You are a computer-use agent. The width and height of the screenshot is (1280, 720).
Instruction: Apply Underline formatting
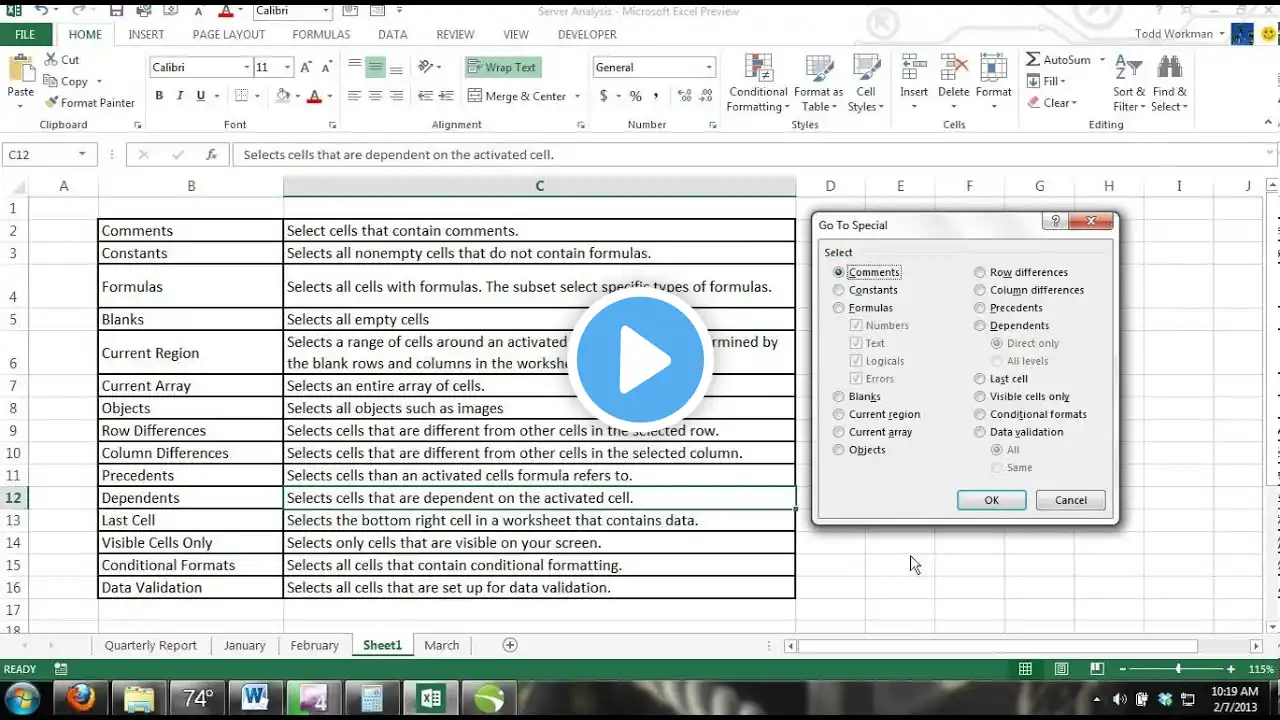point(201,96)
